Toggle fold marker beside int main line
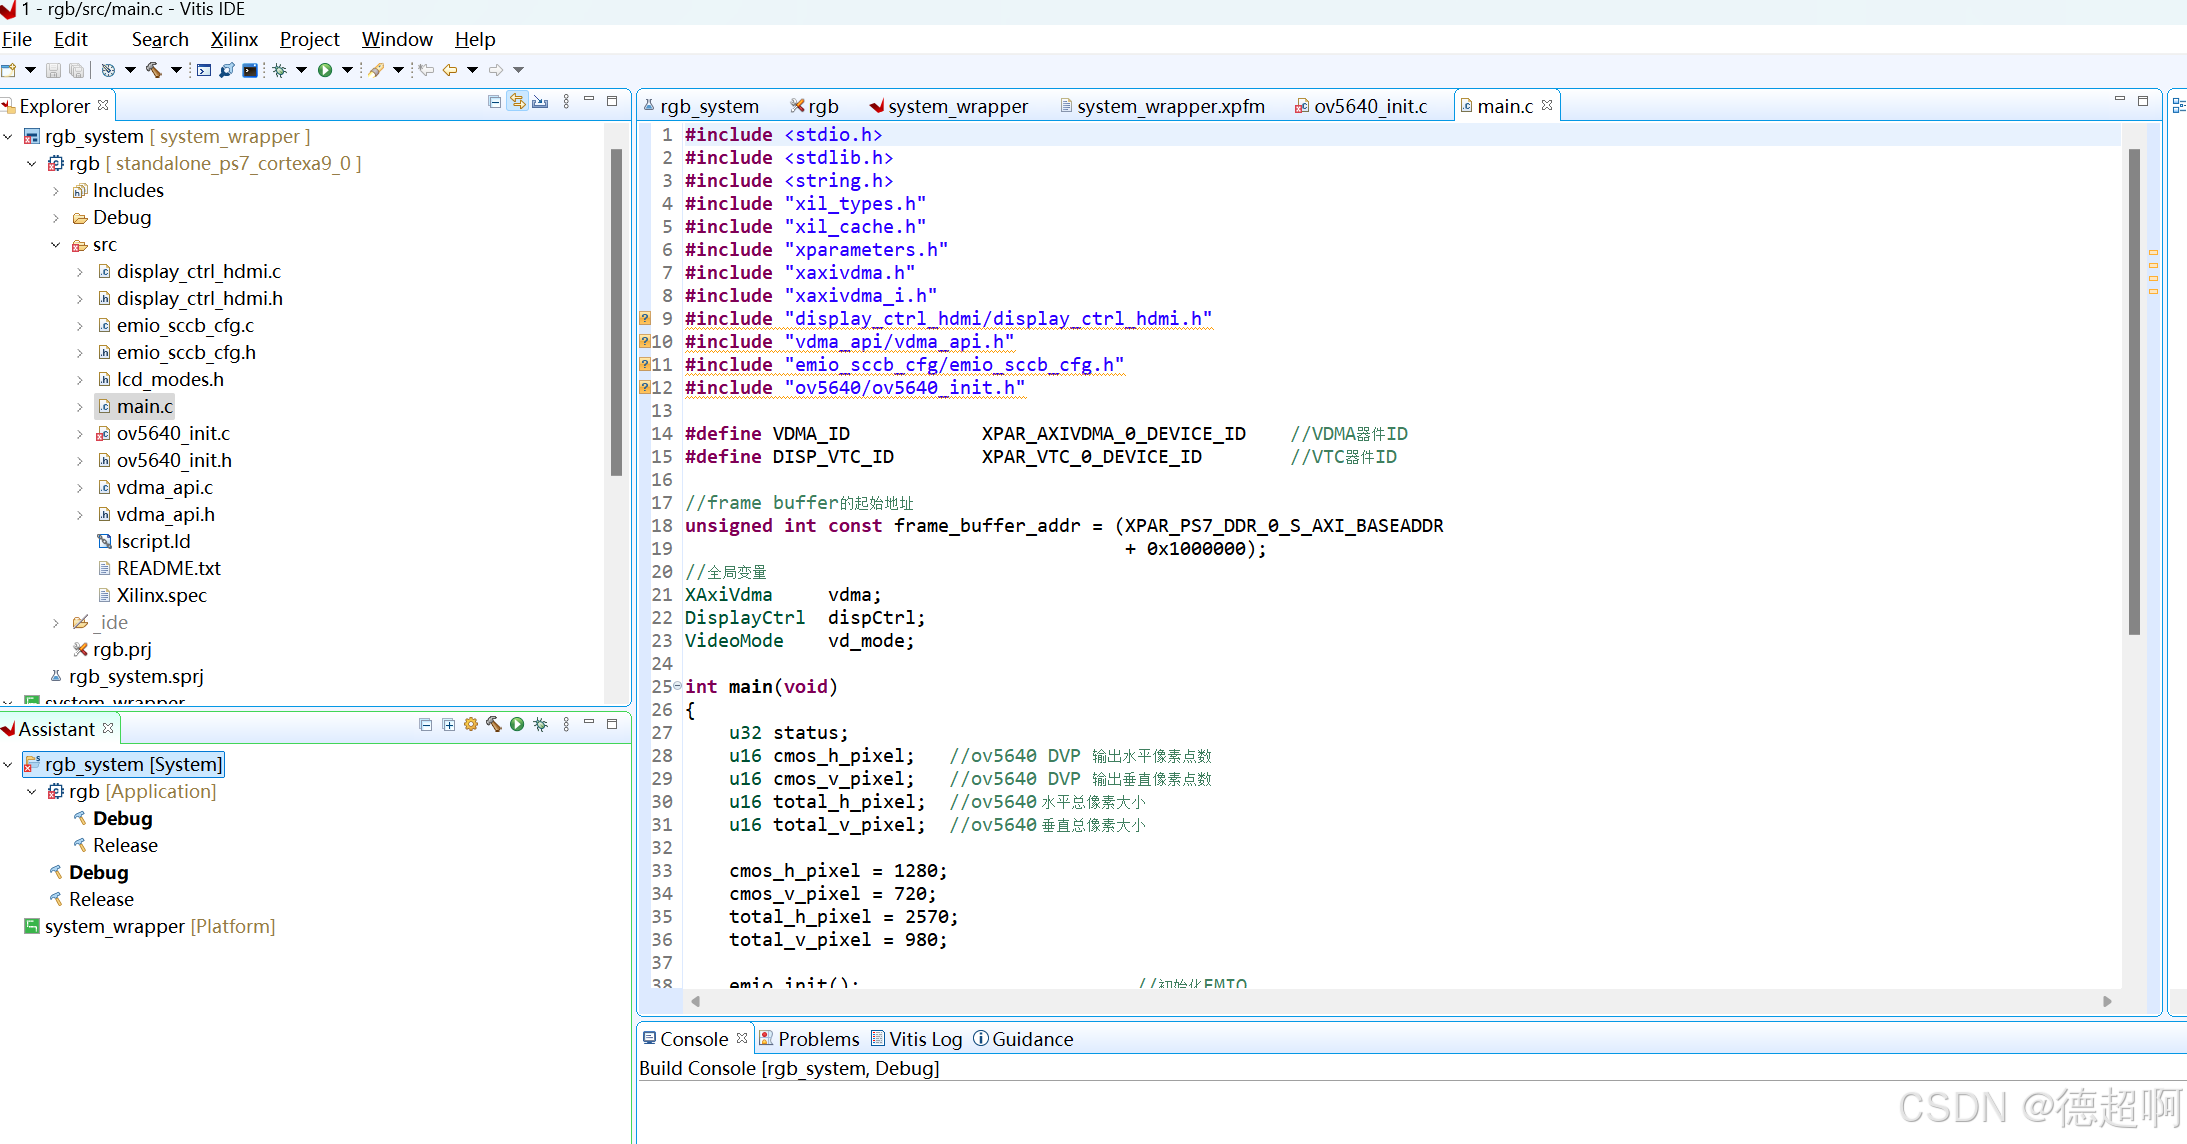 677,686
